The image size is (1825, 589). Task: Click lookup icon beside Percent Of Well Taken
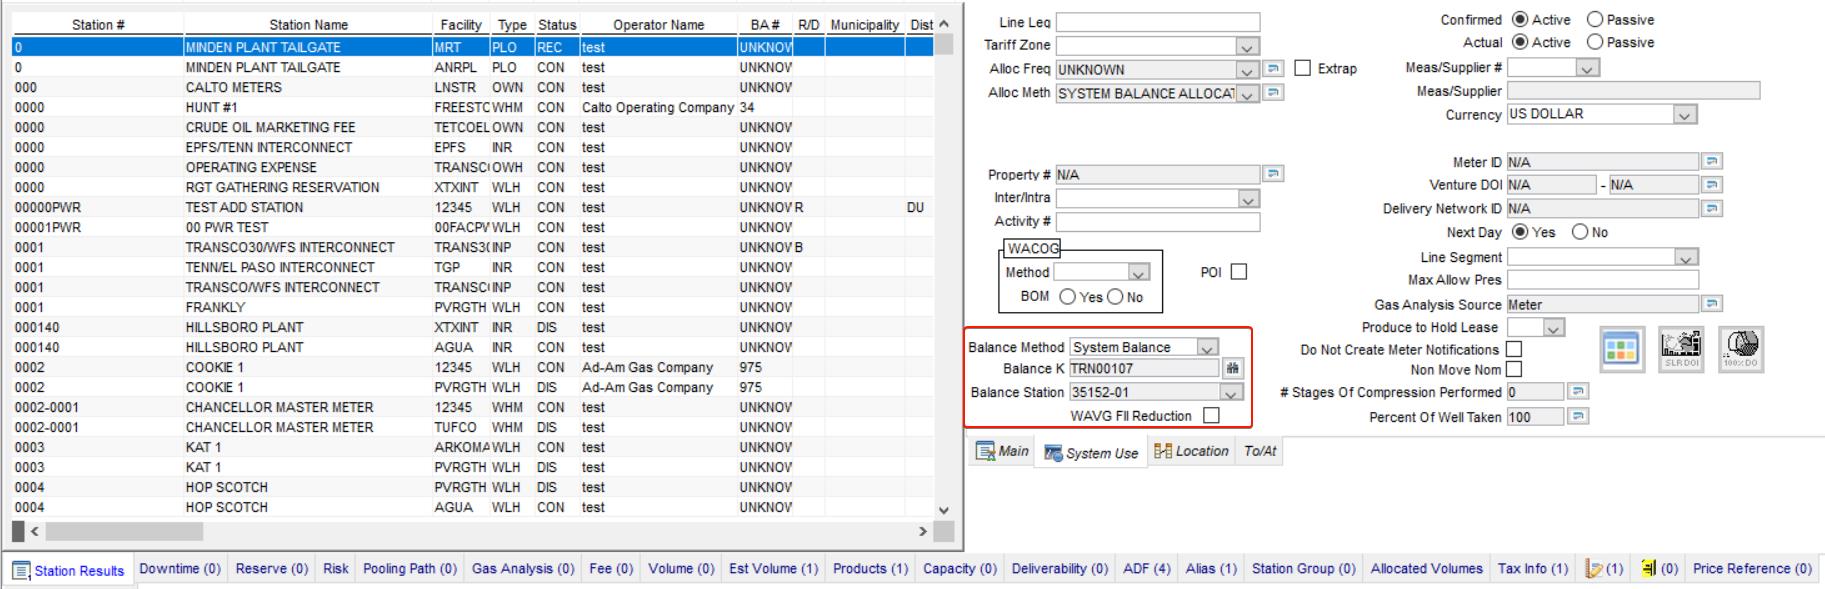[1578, 417]
